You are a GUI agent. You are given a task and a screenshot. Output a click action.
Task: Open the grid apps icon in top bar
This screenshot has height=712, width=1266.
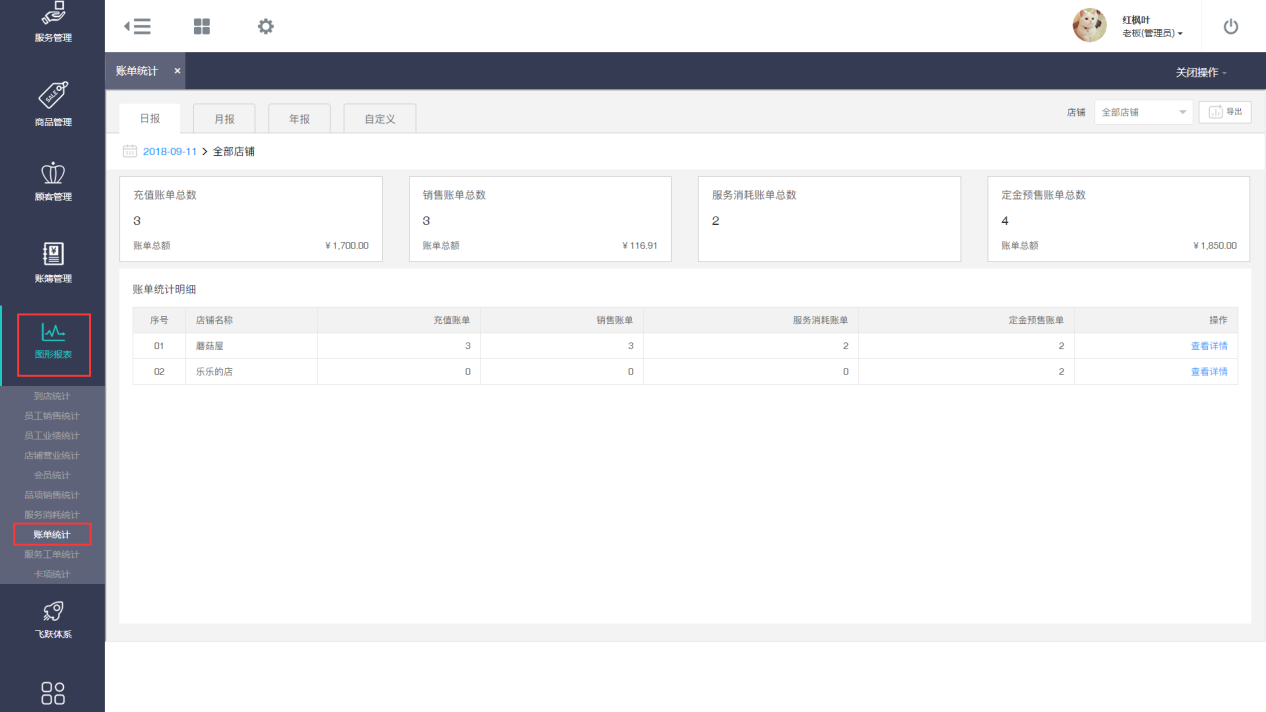click(x=202, y=27)
